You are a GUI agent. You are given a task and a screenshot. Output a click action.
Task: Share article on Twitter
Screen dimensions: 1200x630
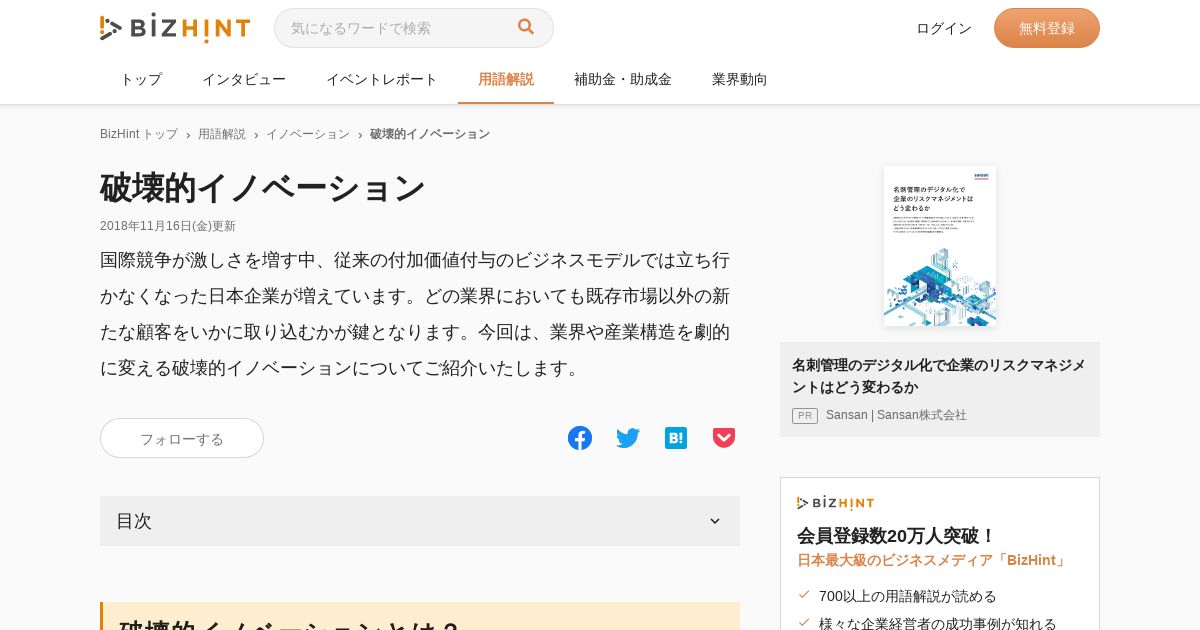click(x=628, y=438)
